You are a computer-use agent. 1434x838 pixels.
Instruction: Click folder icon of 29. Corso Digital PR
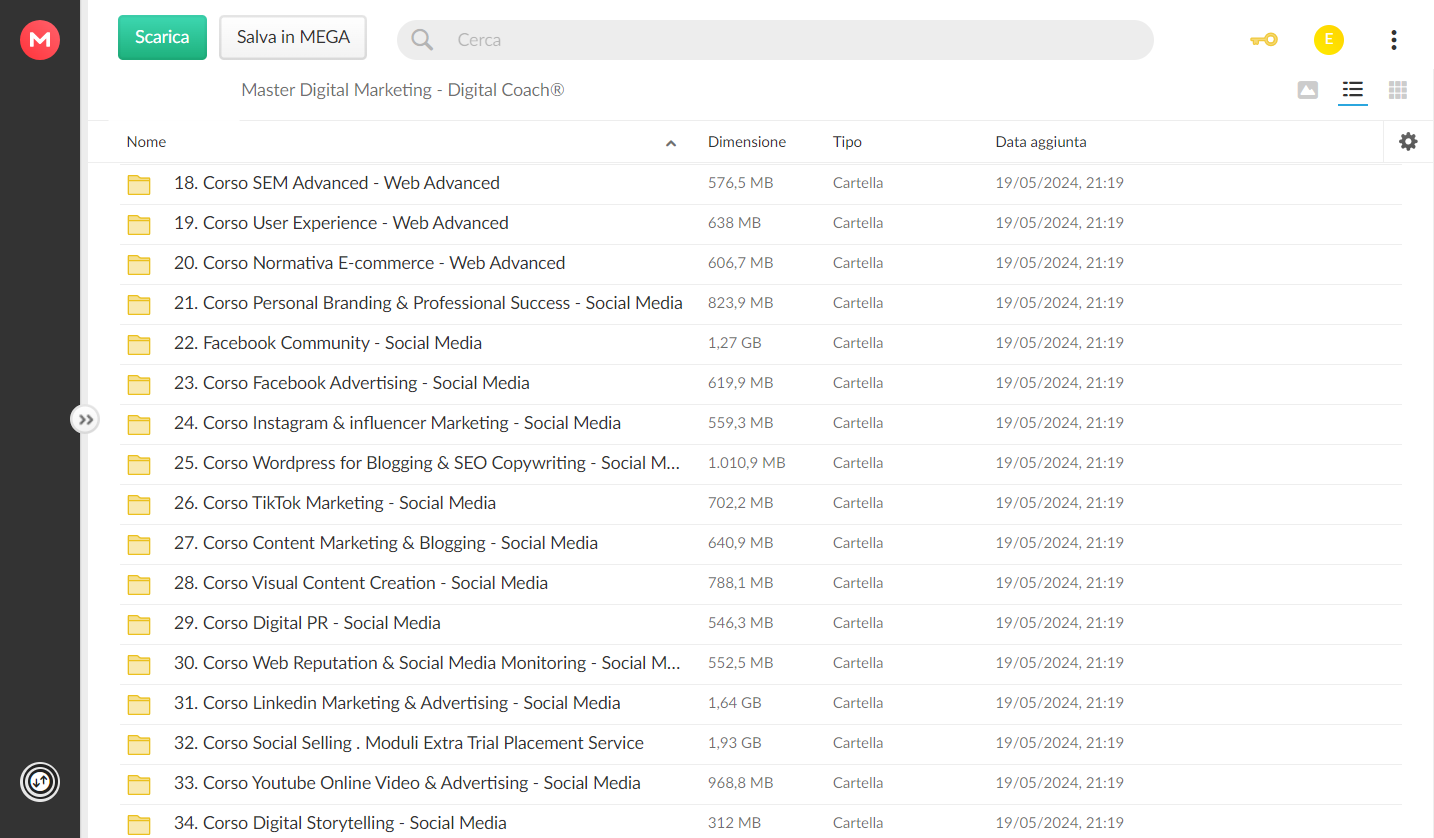139,624
